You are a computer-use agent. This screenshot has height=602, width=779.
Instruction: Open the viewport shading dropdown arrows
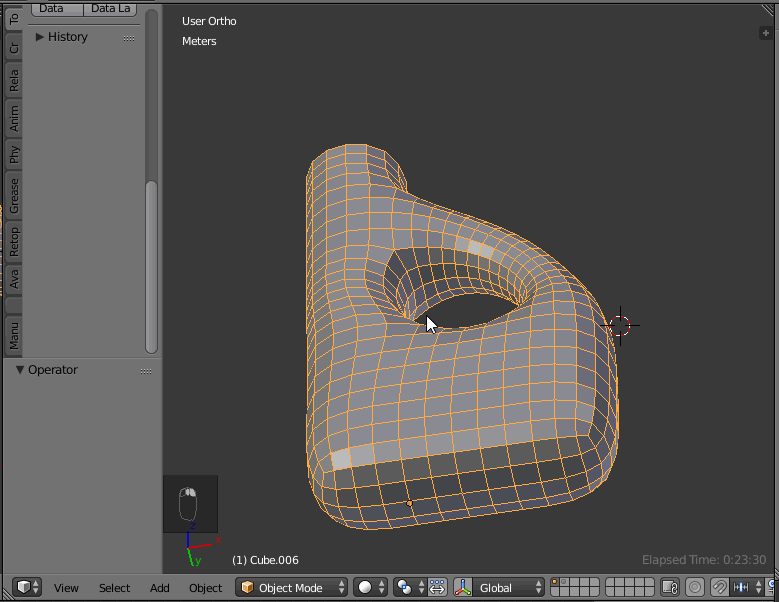click(x=382, y=588)
